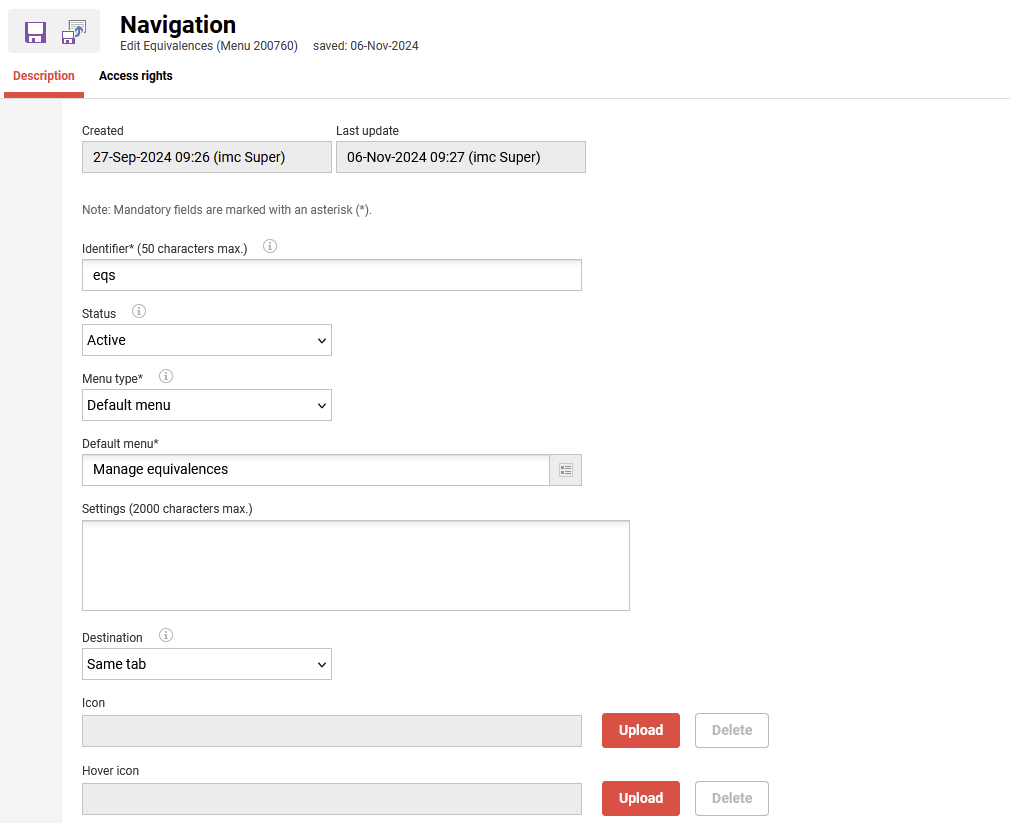Expand the Menu type dropdown
1010x823 pixels.
tap(206, 405)
